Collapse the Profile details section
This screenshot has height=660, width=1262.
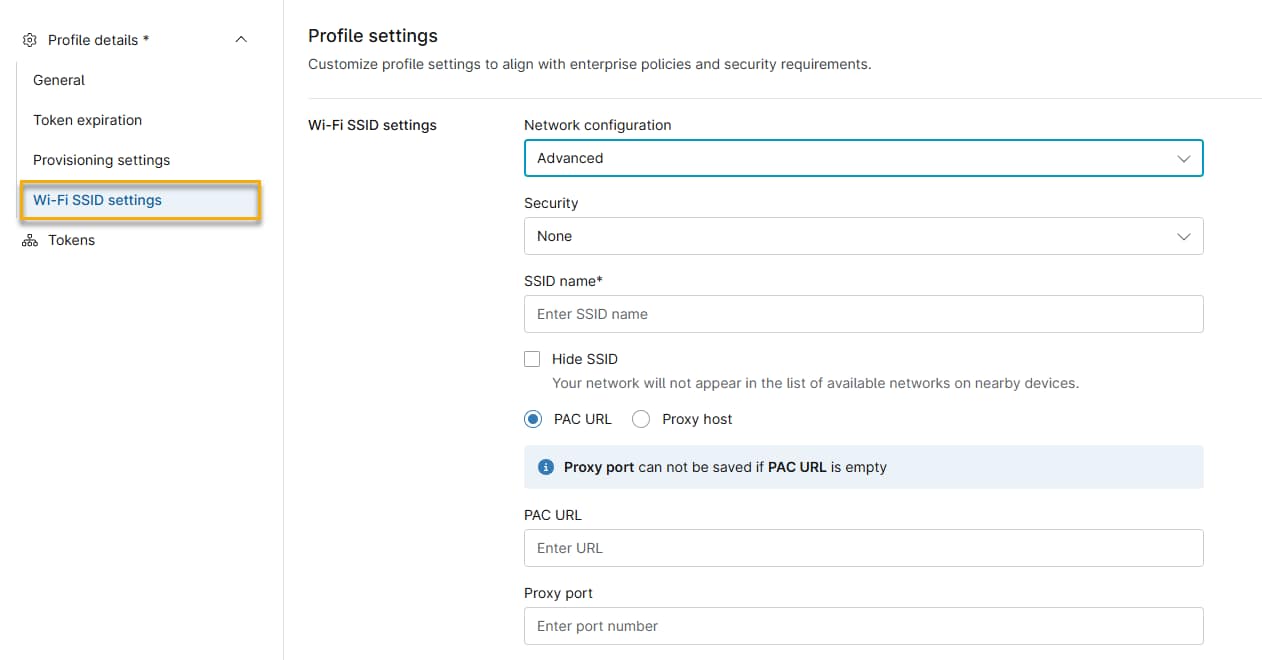point(240,39)
